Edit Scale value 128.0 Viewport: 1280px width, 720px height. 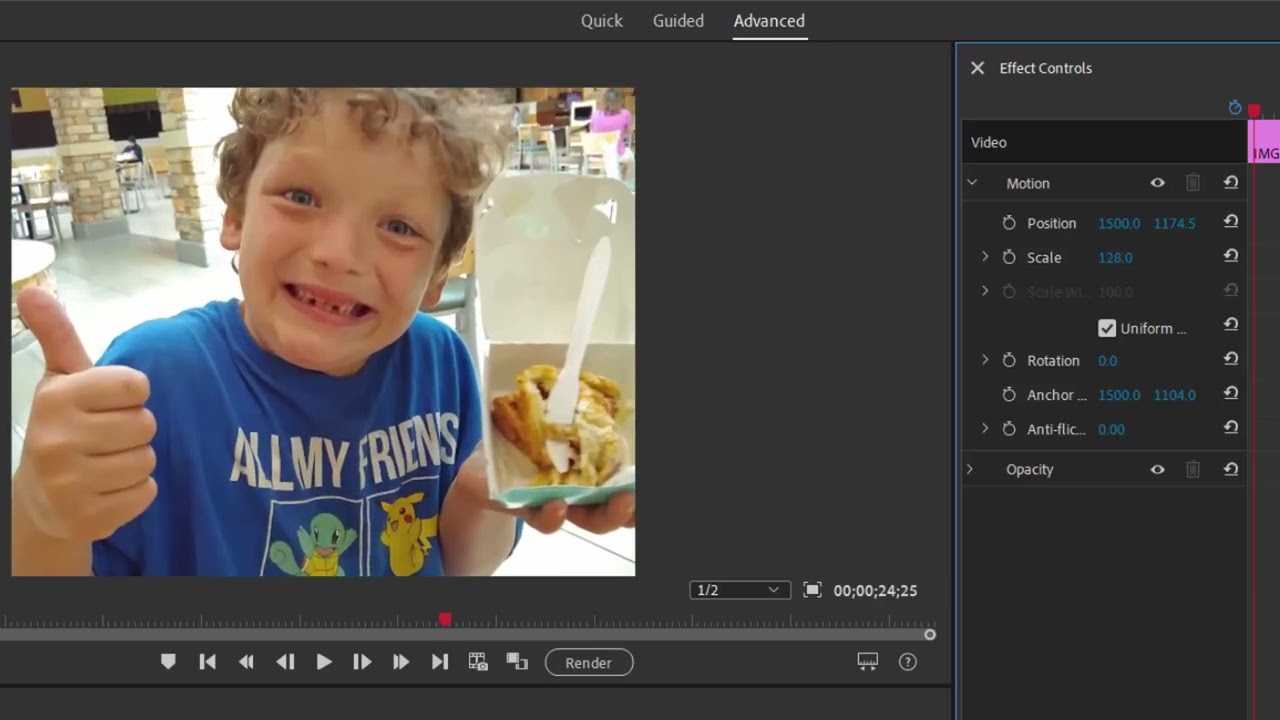pyautogui.click(x=1115, y=257)
